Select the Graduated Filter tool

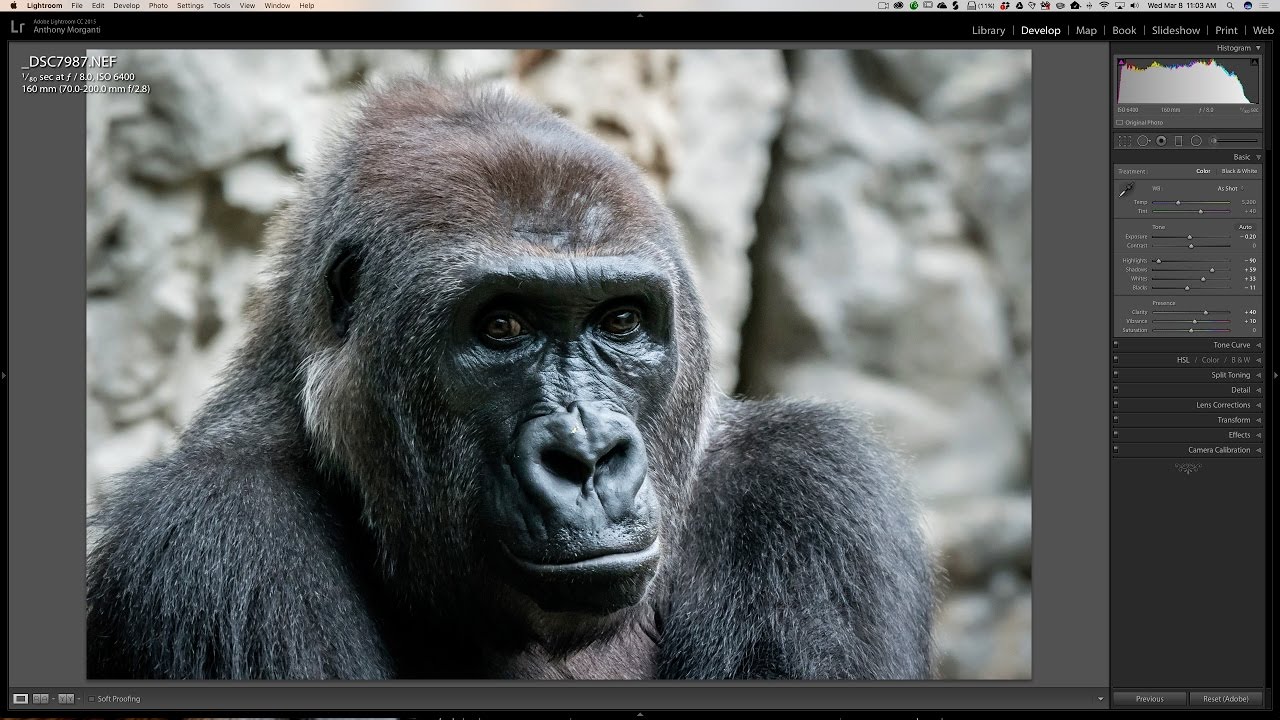1178,141
